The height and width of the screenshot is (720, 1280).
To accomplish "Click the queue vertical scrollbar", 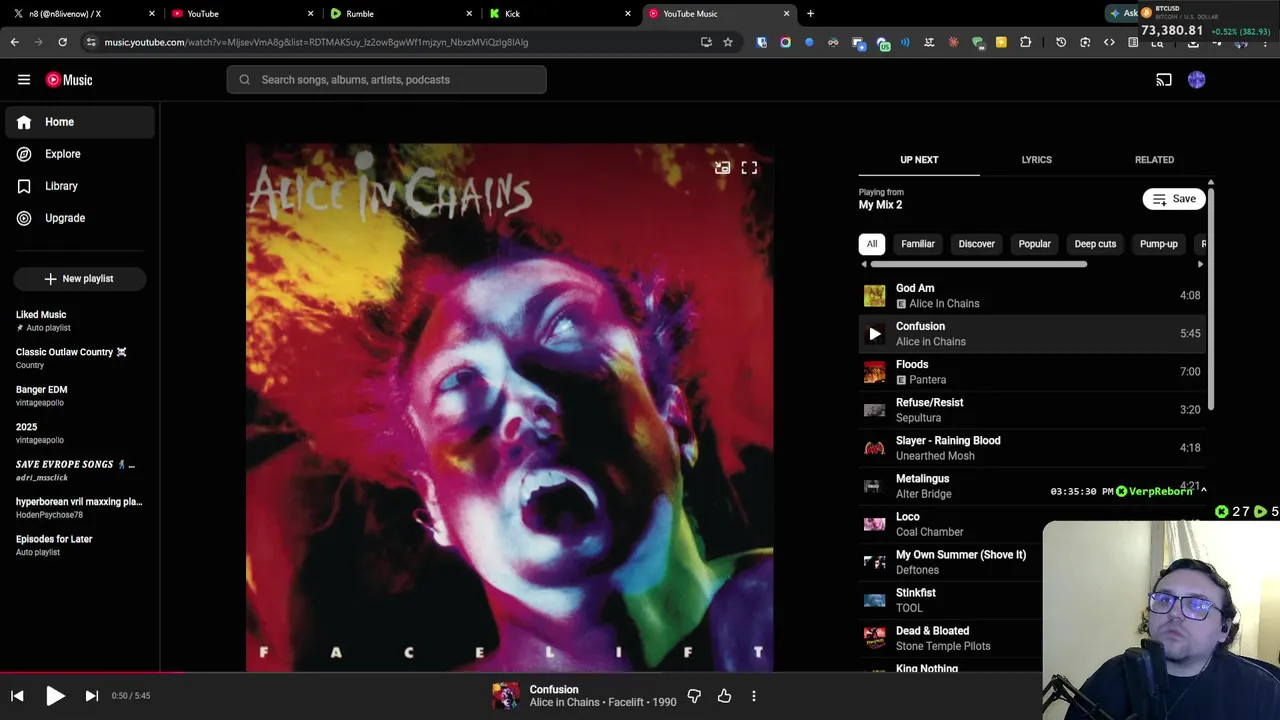I will click(x=1211, y=298).
